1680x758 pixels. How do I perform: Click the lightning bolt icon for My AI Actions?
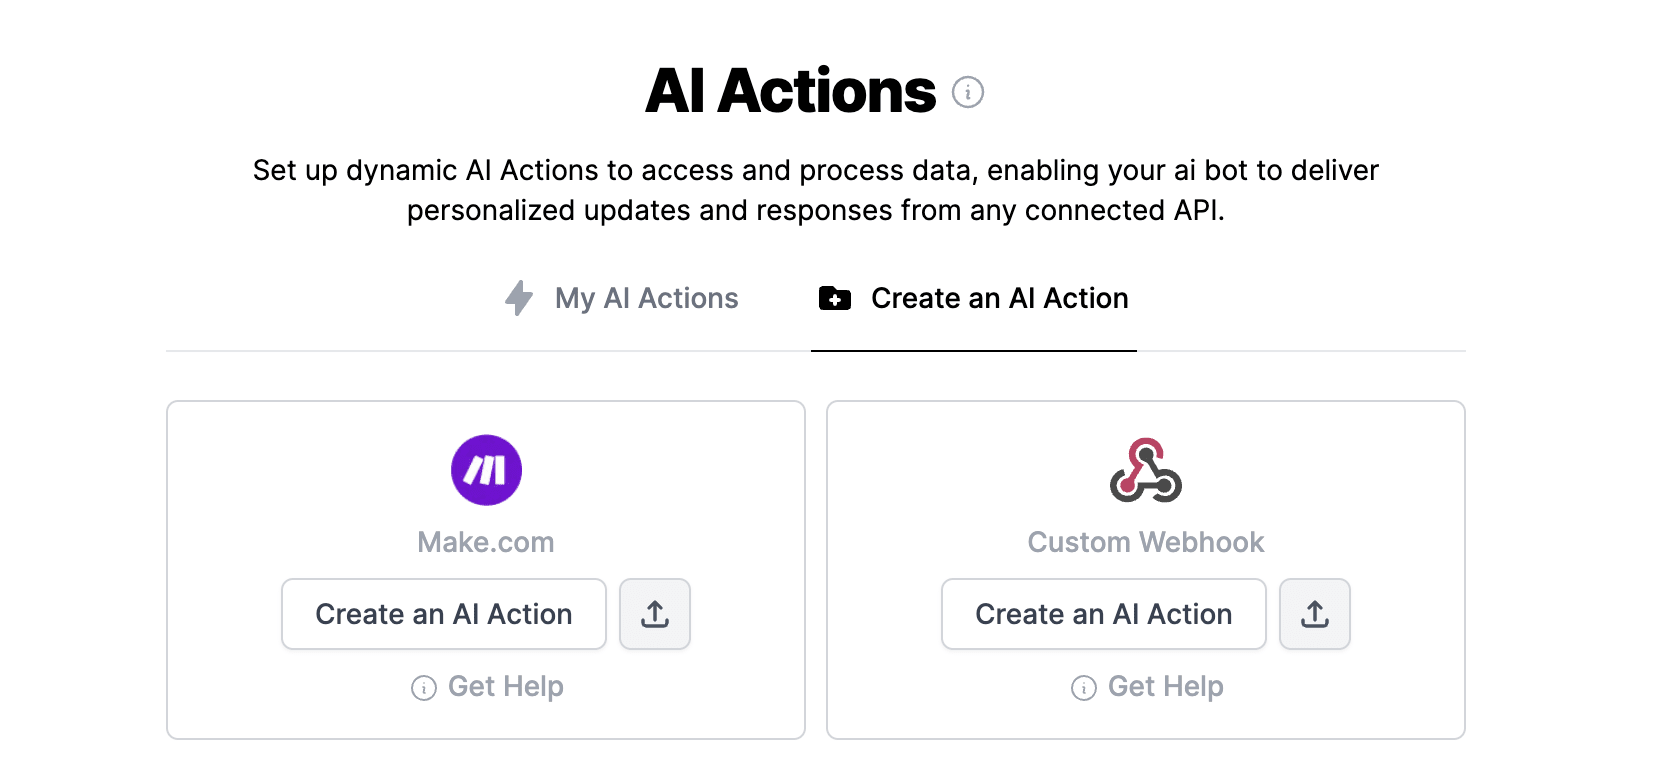(519, 298)
